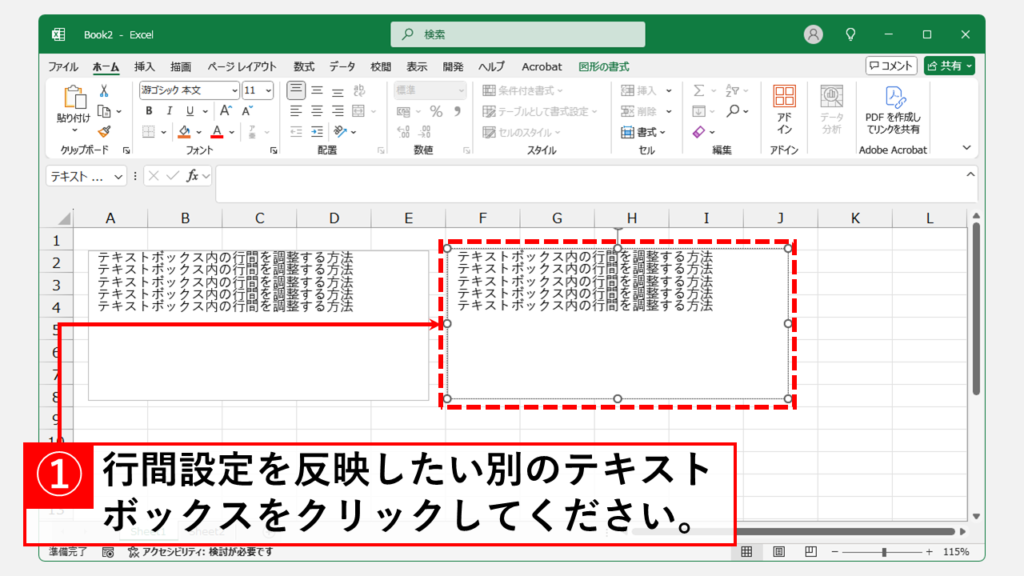Viewport: 1024px width, 576px height.
Task: Click the Cut scissors icon
Action: pos(104,90)
